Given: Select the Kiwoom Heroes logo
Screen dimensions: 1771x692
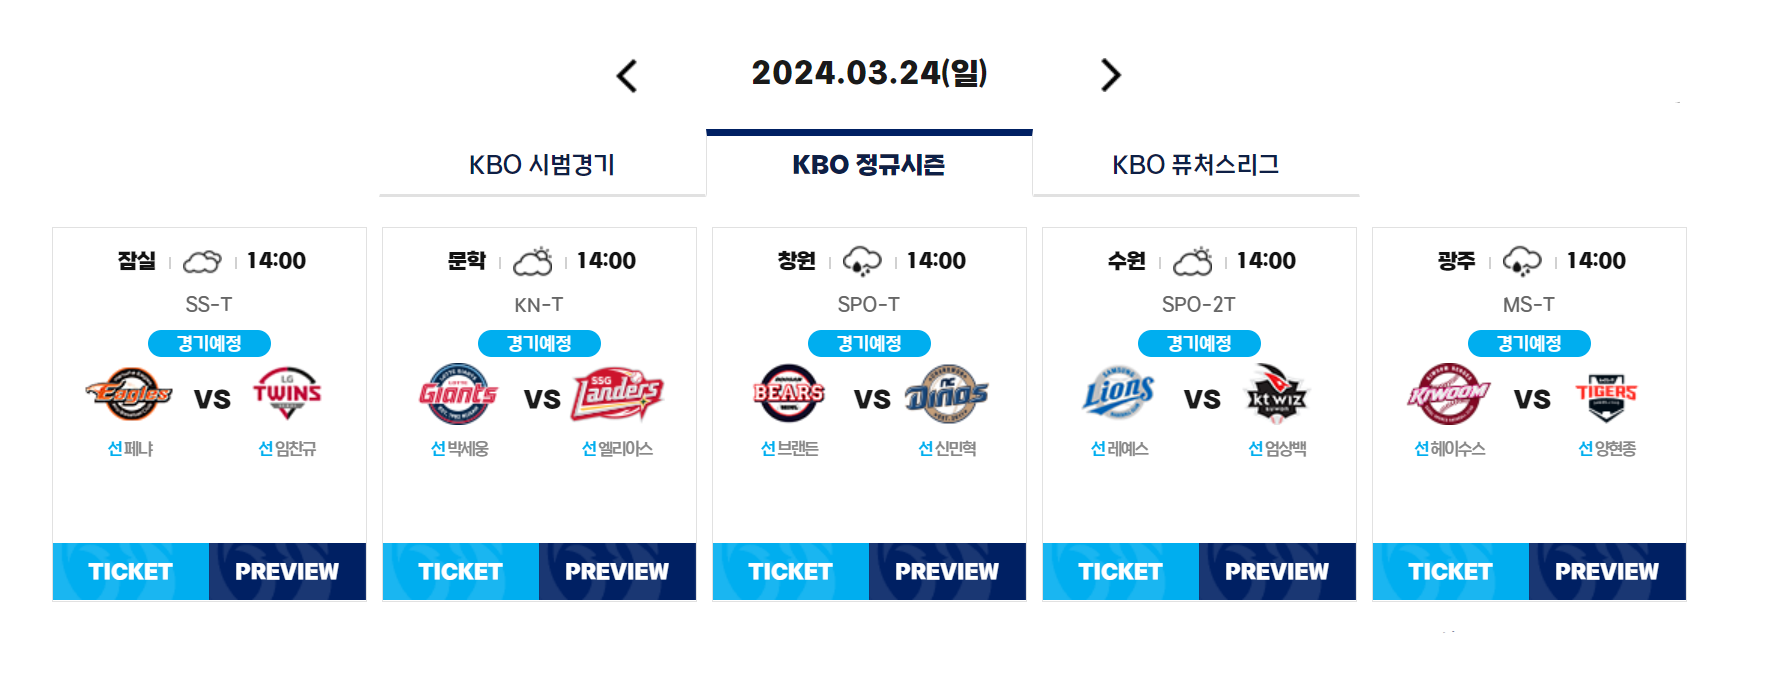Looking at the screenshot, I should [1449, 394].
